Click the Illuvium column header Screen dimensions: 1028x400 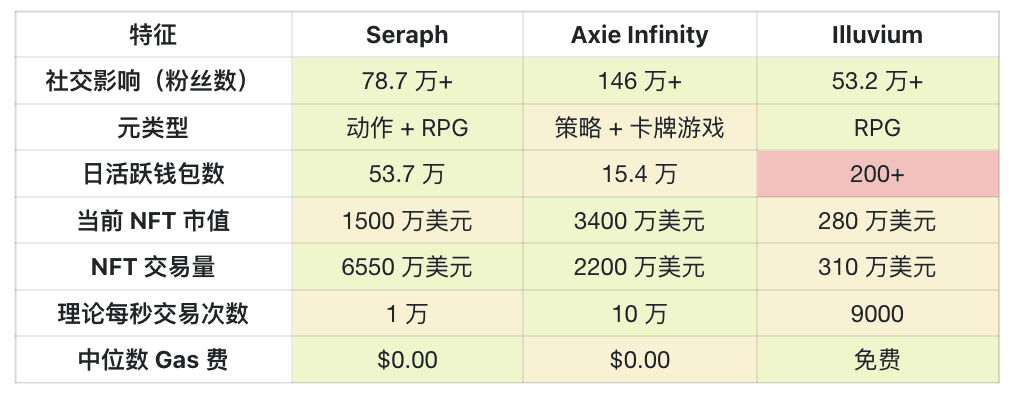877,35
